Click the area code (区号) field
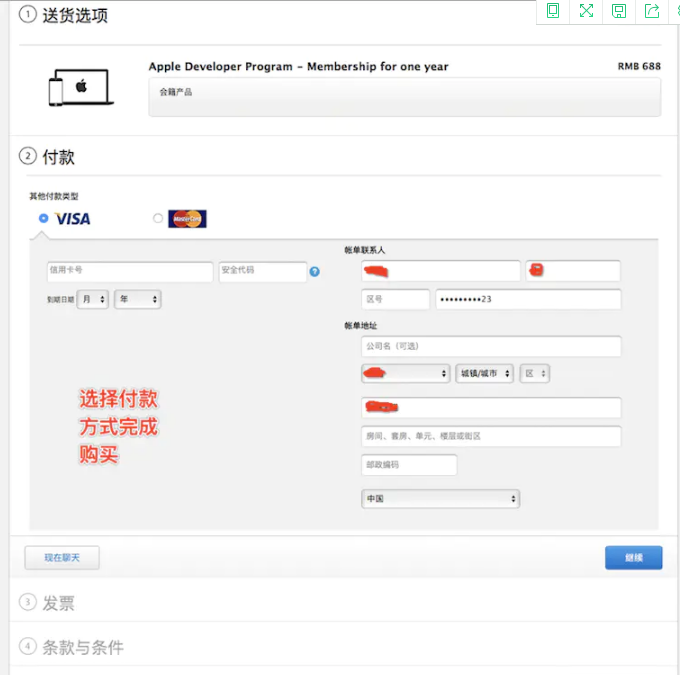The width and height of the screenshot is (680, 675). click(x=395, y=299)
